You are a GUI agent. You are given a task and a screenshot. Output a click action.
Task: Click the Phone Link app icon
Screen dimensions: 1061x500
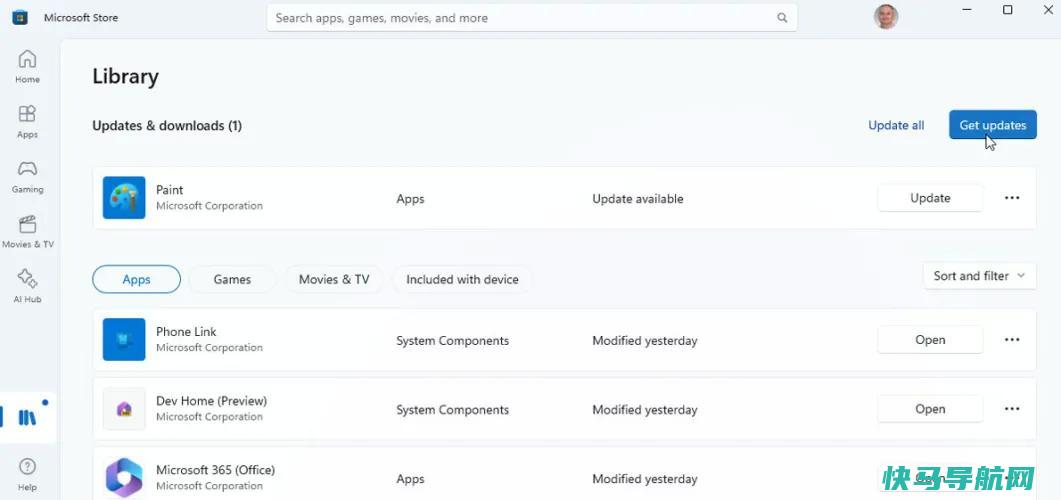pyautogui.click(x=124, y=340)
